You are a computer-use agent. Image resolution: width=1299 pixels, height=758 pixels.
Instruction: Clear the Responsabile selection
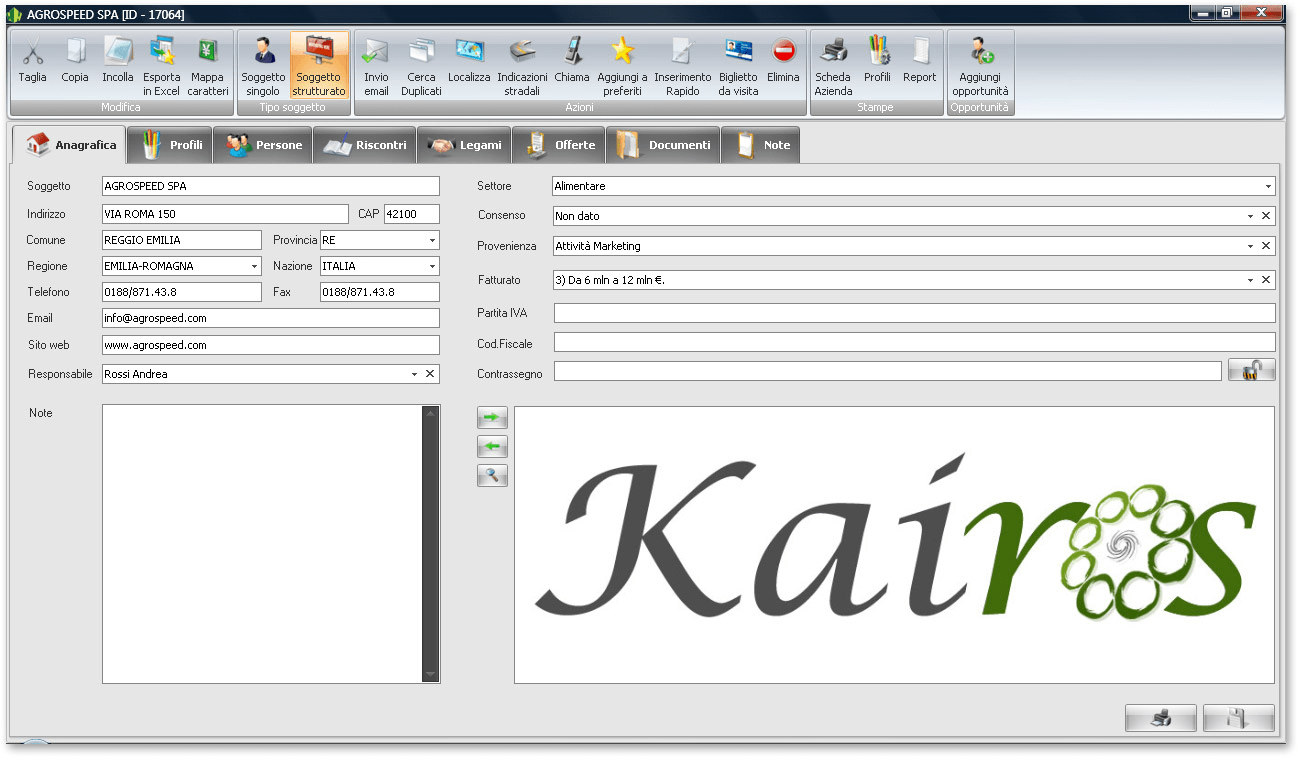point(430,374)
